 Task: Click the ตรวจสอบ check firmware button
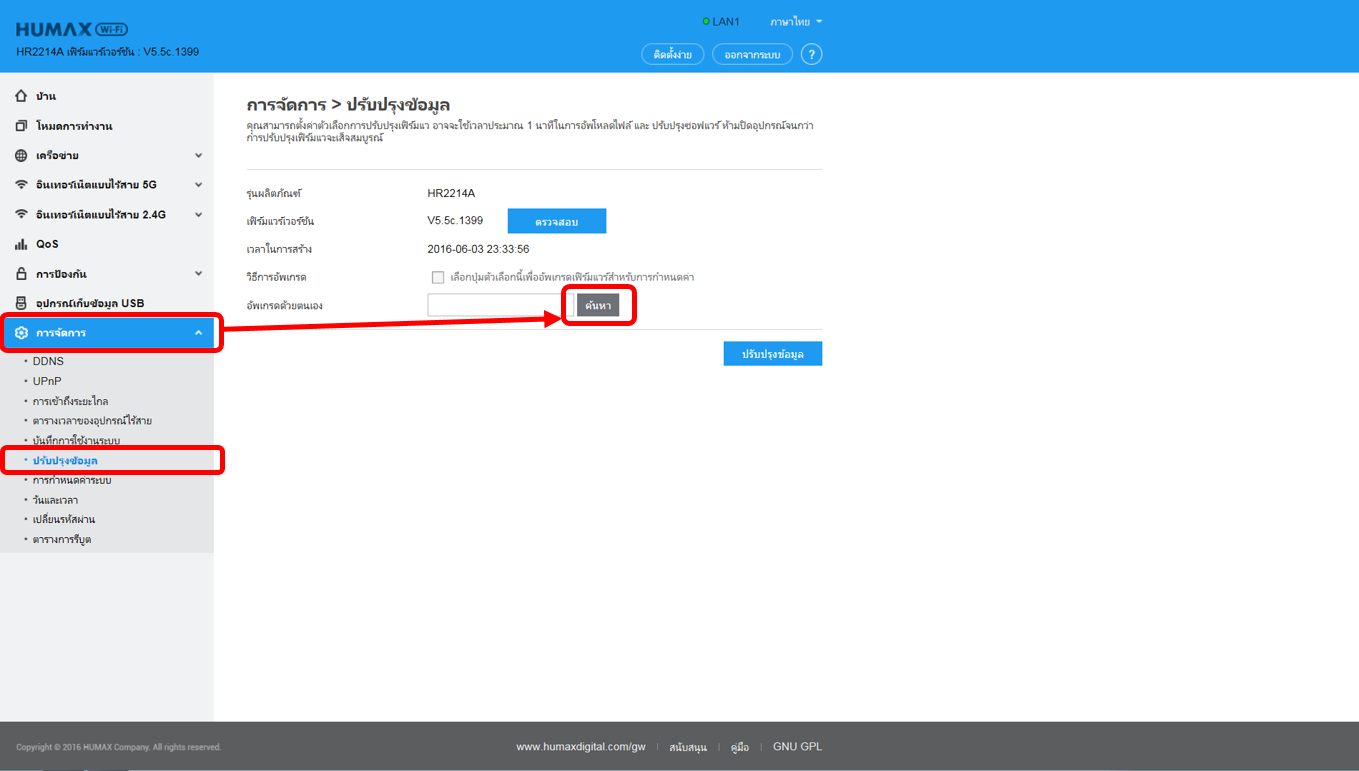(x=557, y=221)
